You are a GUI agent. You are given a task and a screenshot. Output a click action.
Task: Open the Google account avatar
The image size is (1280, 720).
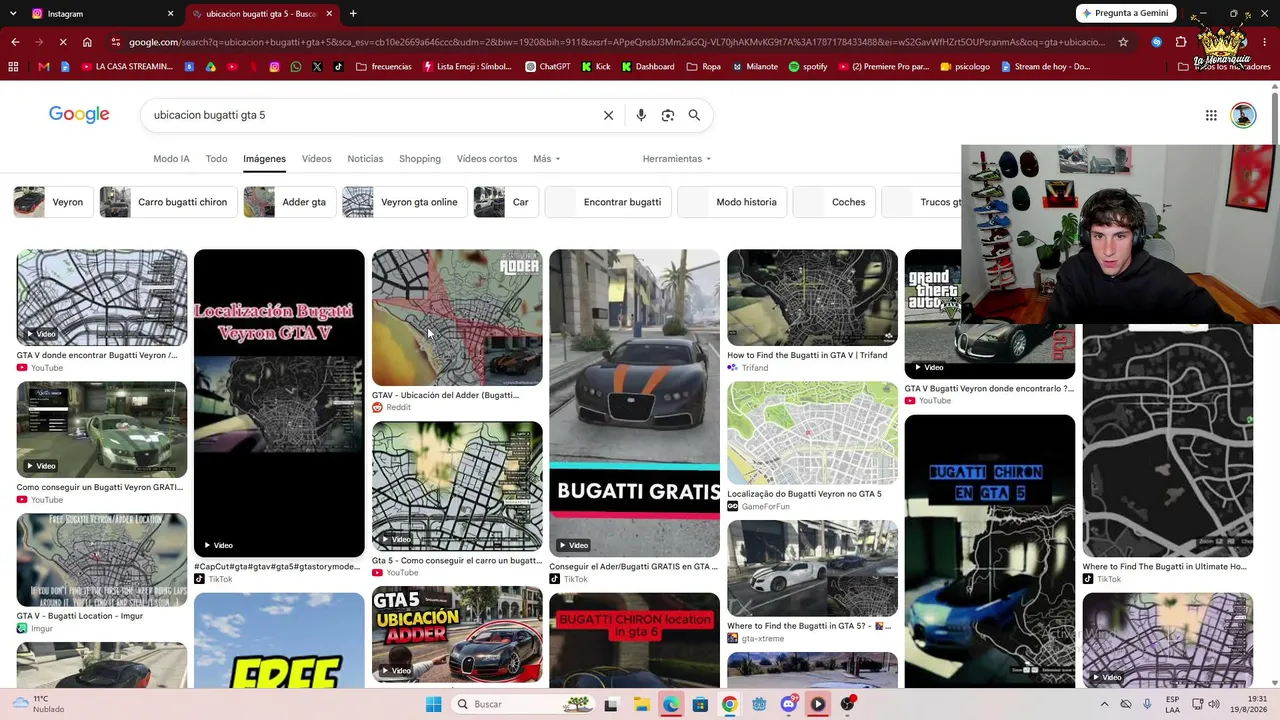[x=1243, y=115]
